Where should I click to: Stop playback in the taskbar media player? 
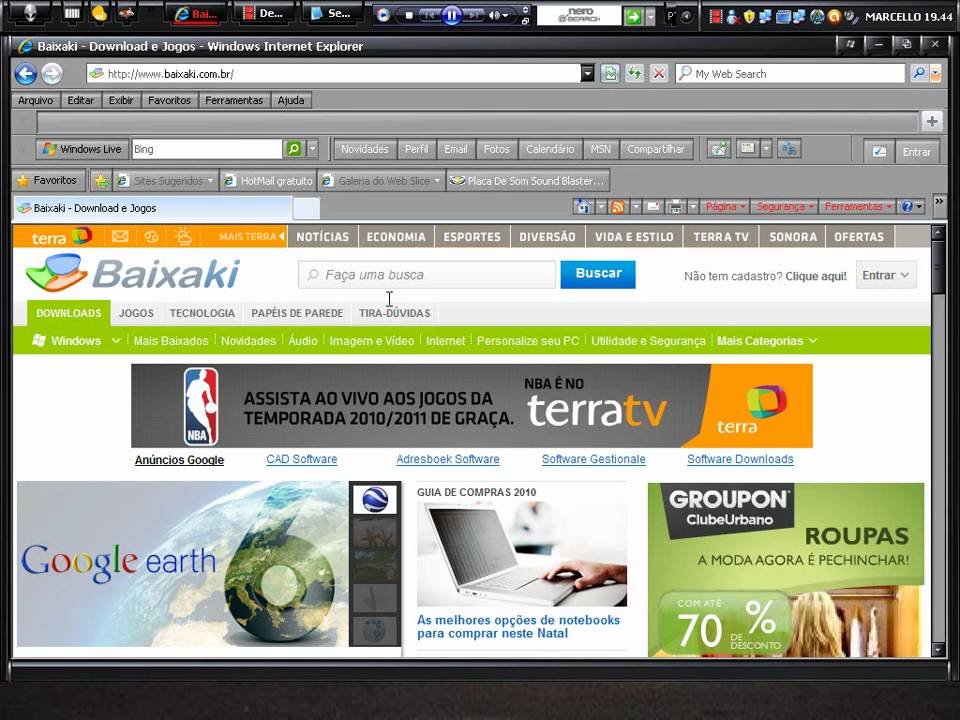tap(409, 15)
